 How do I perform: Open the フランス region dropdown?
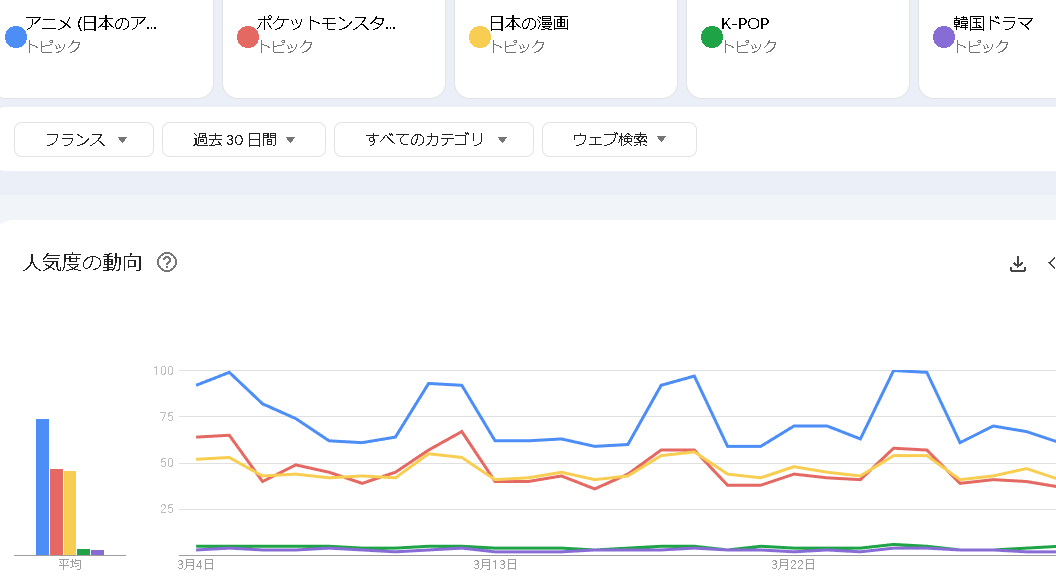pyautogui.click(x=84, y=140)
